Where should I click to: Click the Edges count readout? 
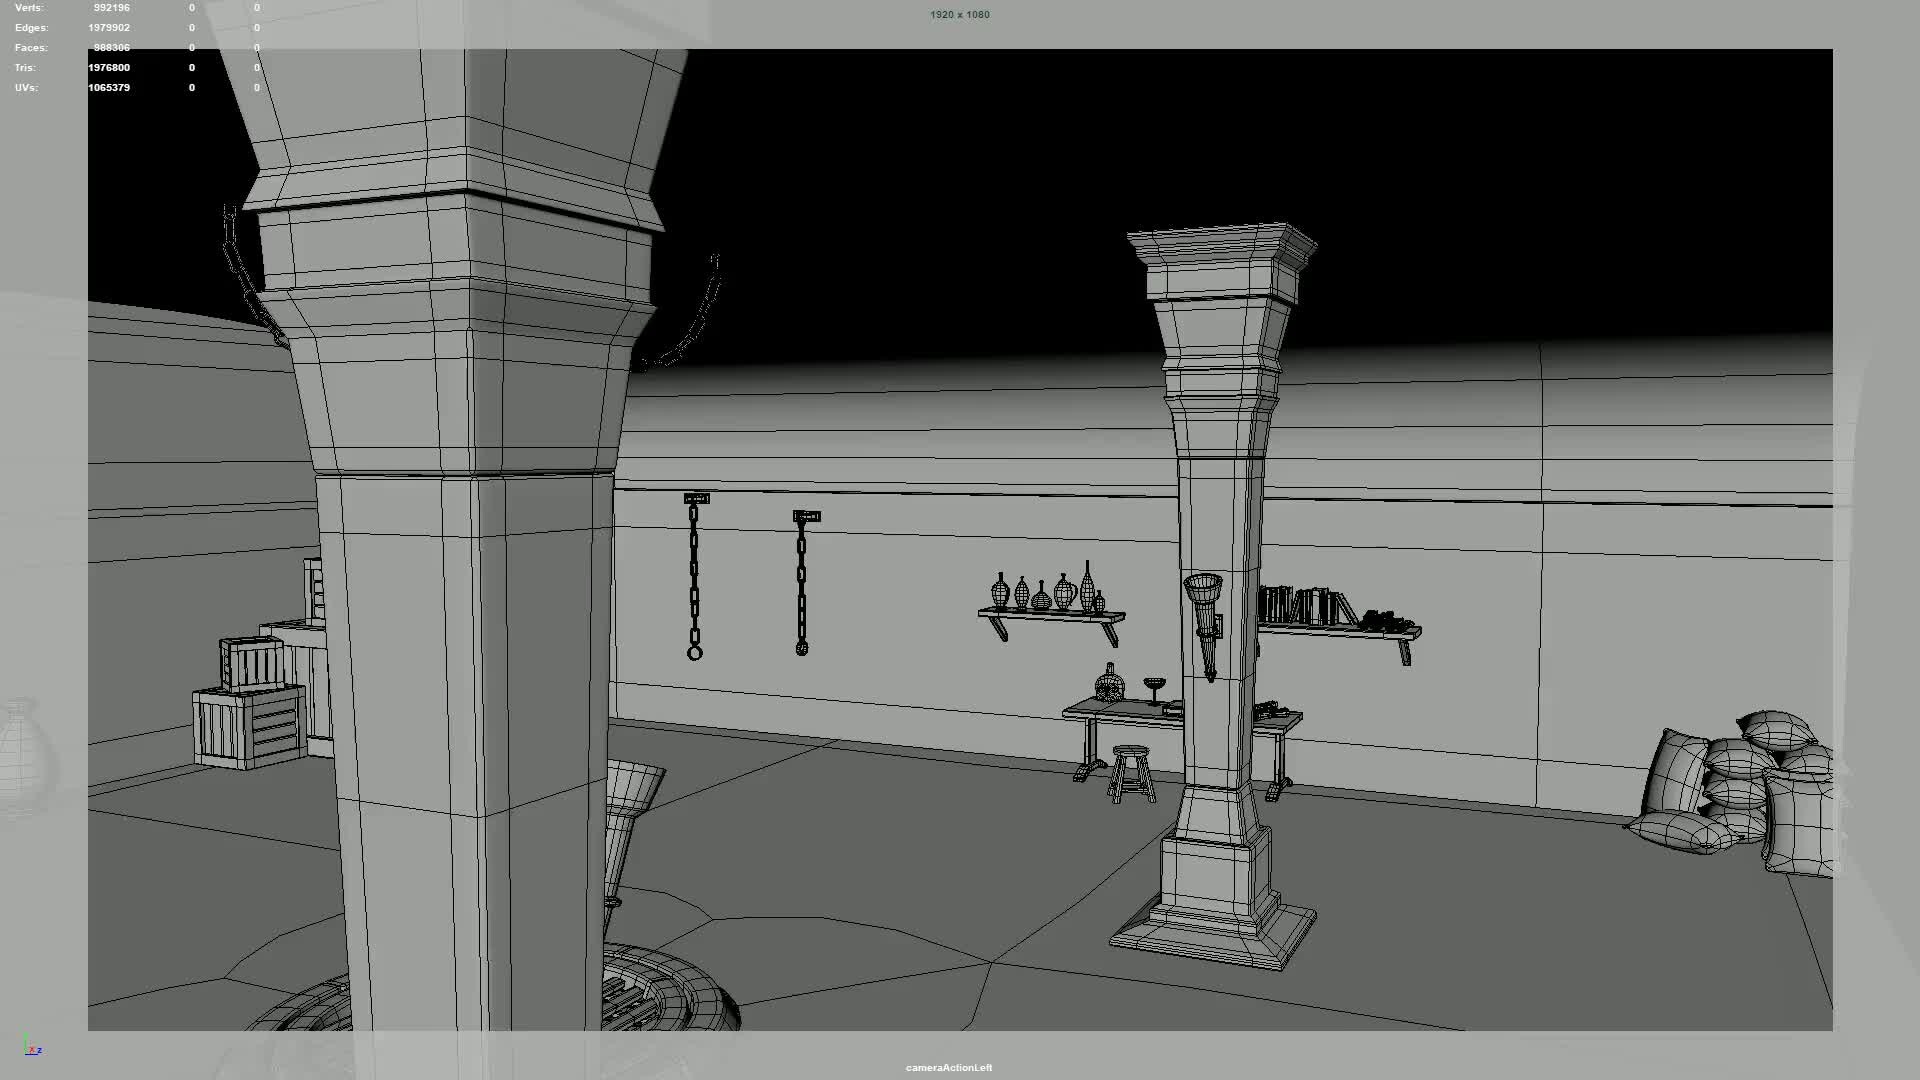coord(108,27)
